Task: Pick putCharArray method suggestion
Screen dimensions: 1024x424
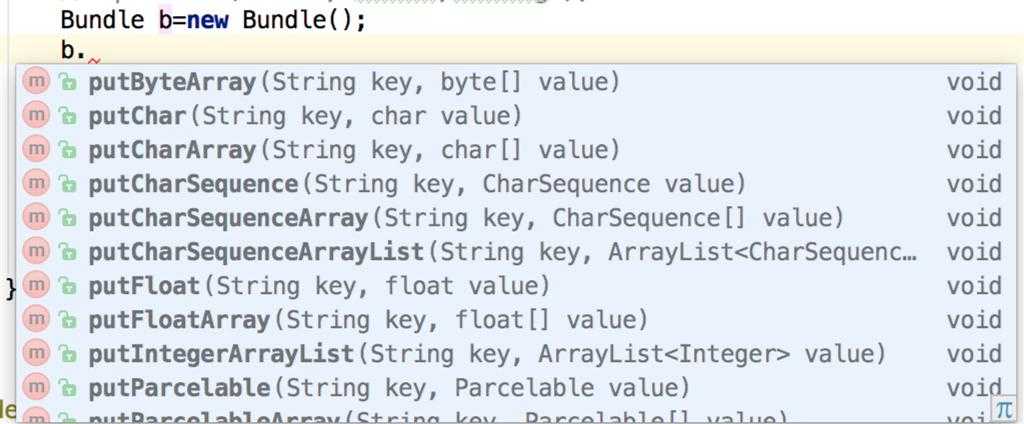Action: coord(512,150)
